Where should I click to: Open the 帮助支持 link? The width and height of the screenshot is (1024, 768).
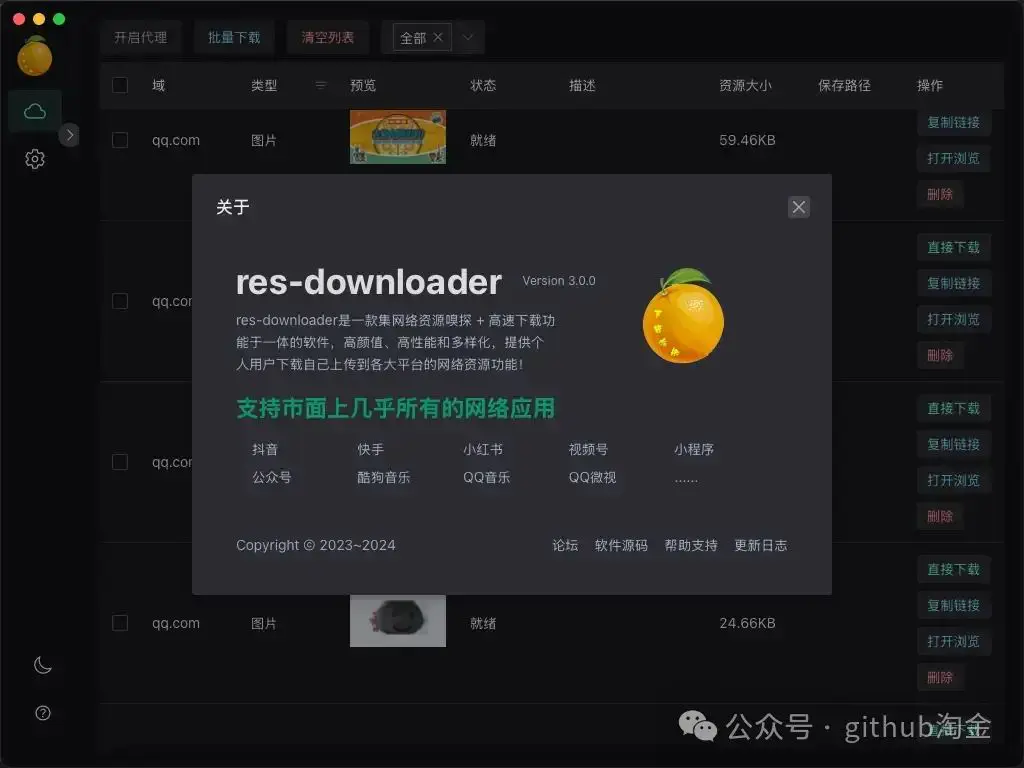[691, 545]
